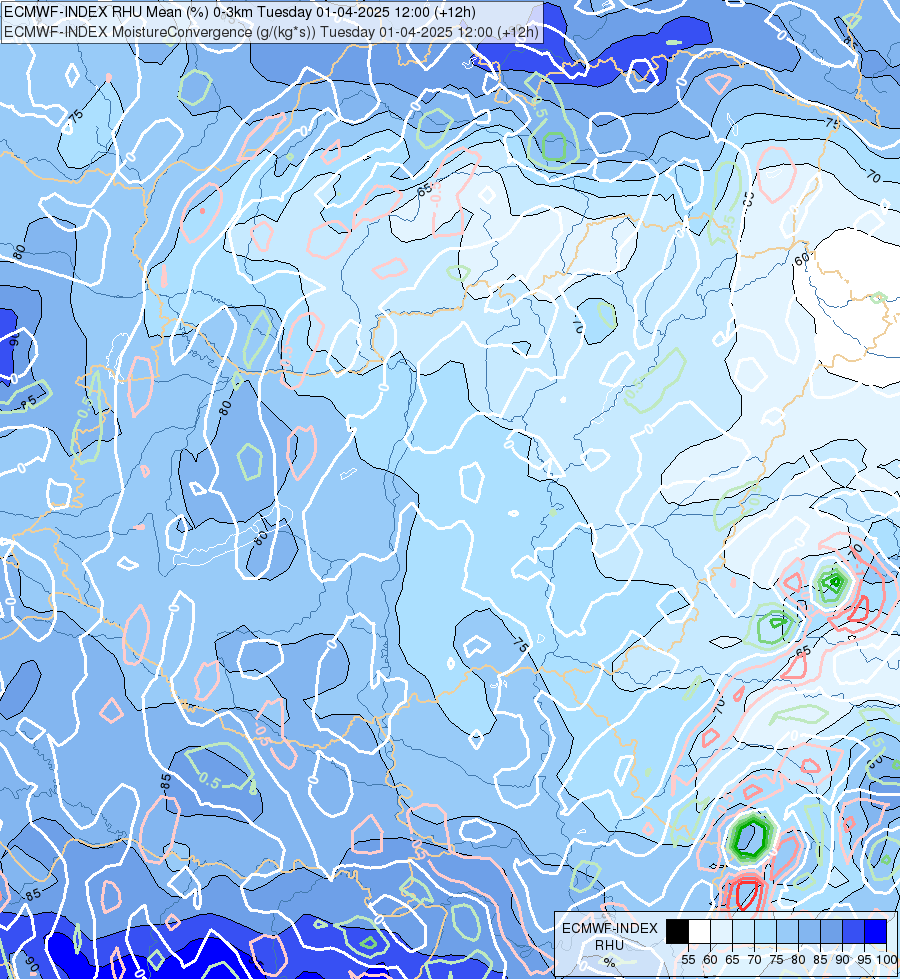
Task: Click the ECMWF-INDEX label in the legend
Action: pyautogui.click(x=610, y=928)
